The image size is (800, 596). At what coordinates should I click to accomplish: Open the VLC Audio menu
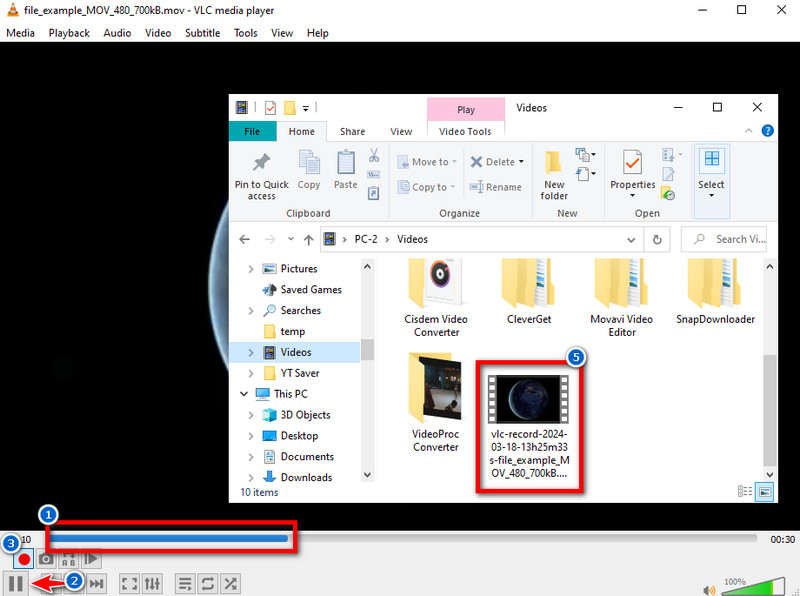coord(117,33)
